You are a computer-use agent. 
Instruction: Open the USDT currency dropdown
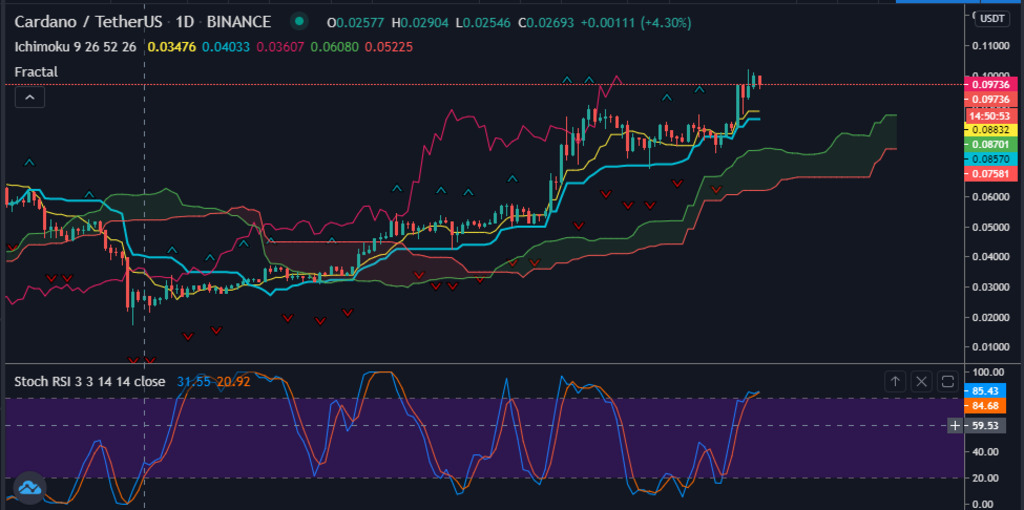click(992, 18)
